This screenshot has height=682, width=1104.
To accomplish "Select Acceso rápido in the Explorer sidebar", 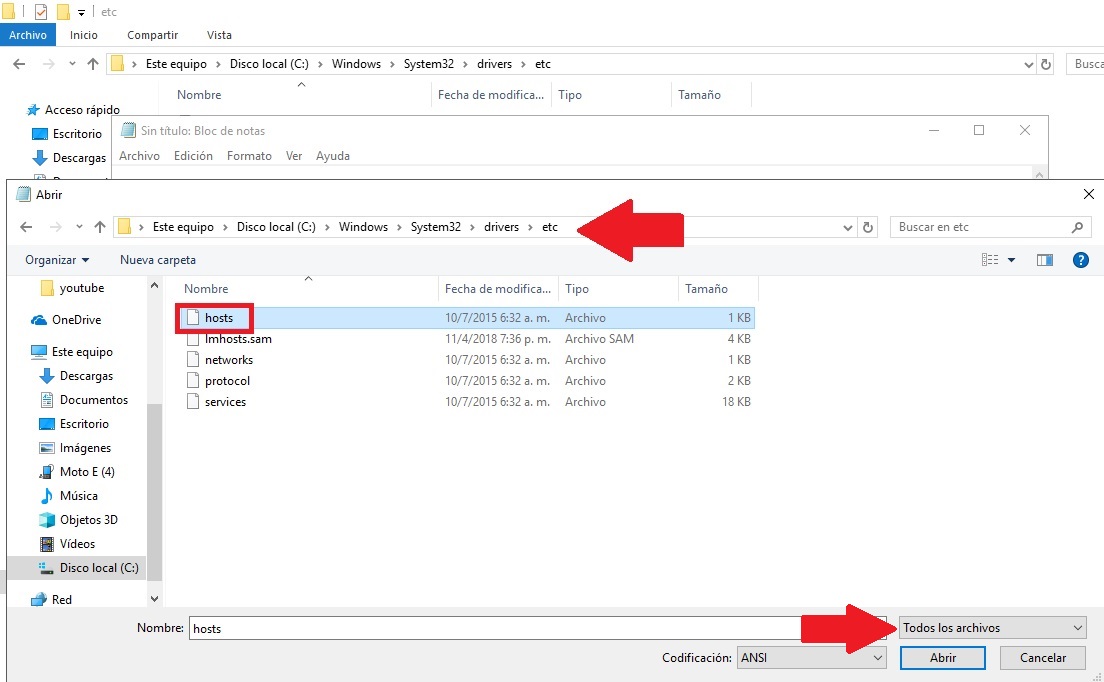I will tap(74, 110).
